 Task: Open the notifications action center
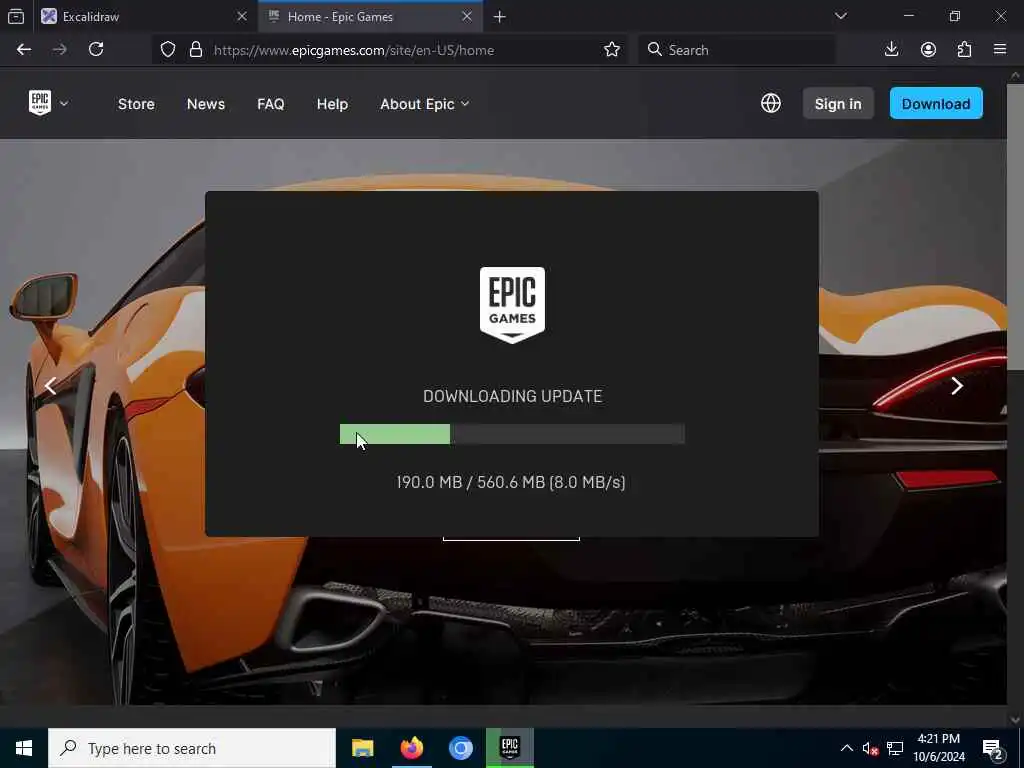click(x=993, y=749)
